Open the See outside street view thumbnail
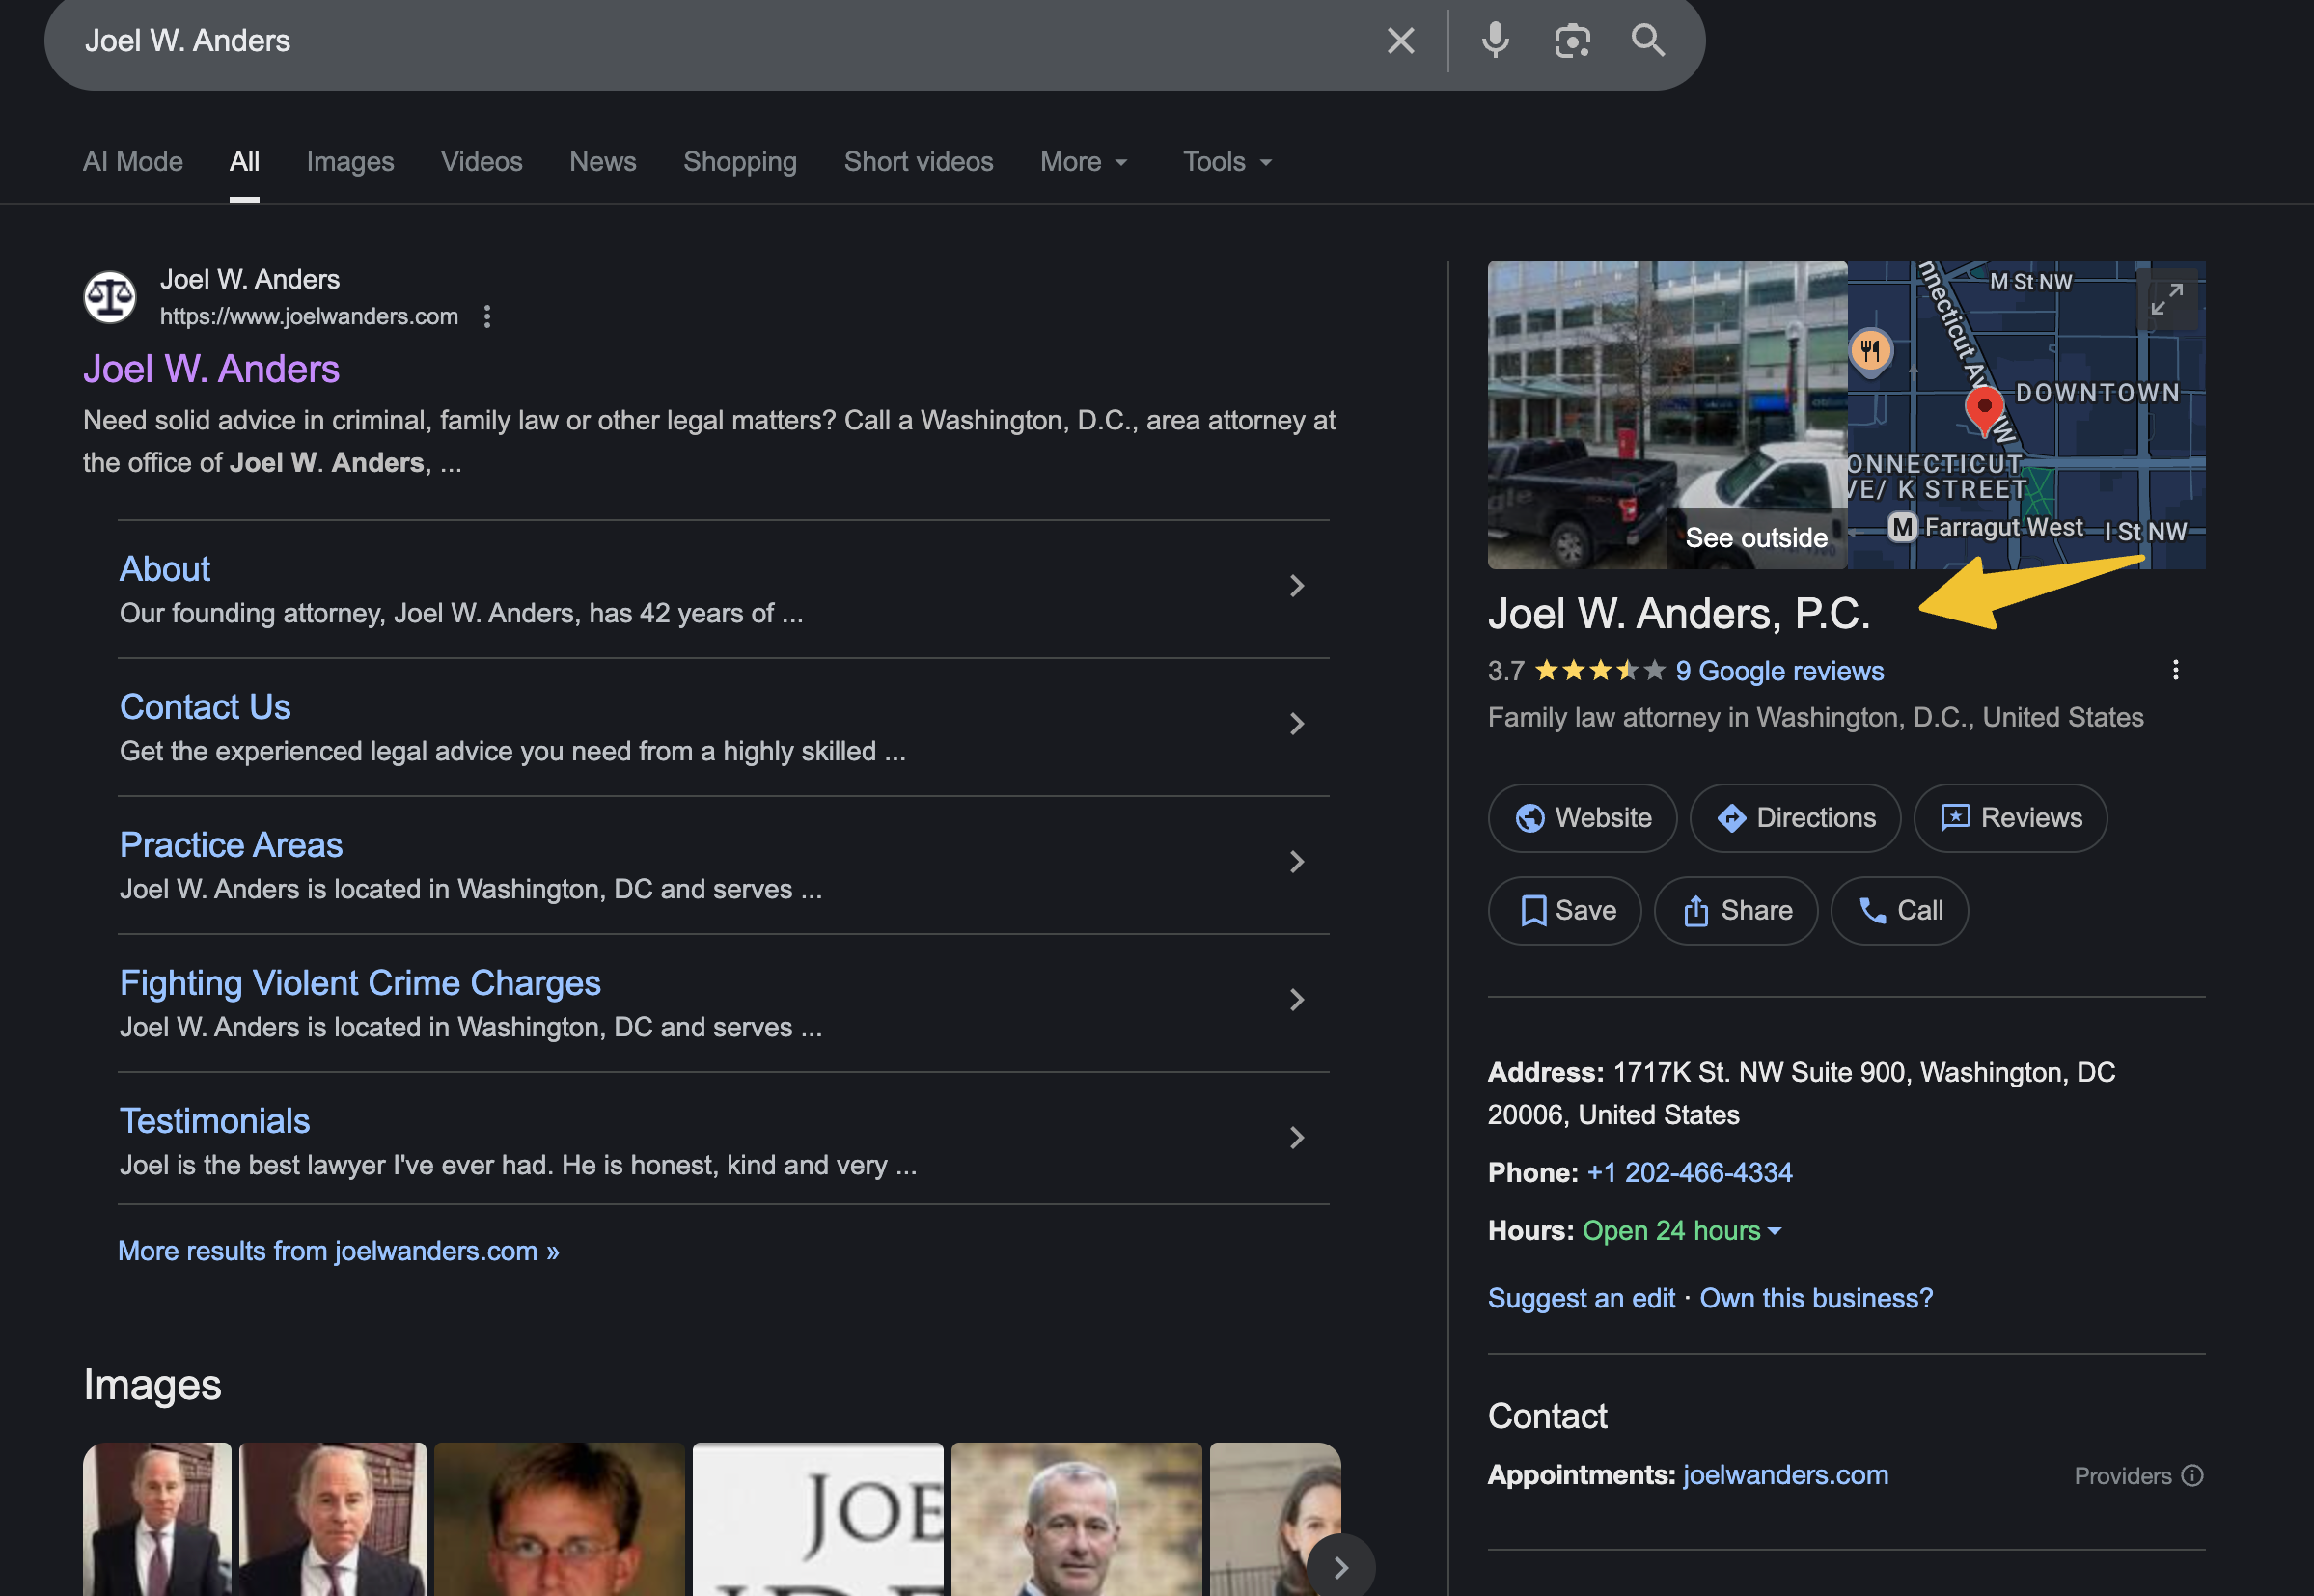2314x1596 pixels. click(1666, 415)
